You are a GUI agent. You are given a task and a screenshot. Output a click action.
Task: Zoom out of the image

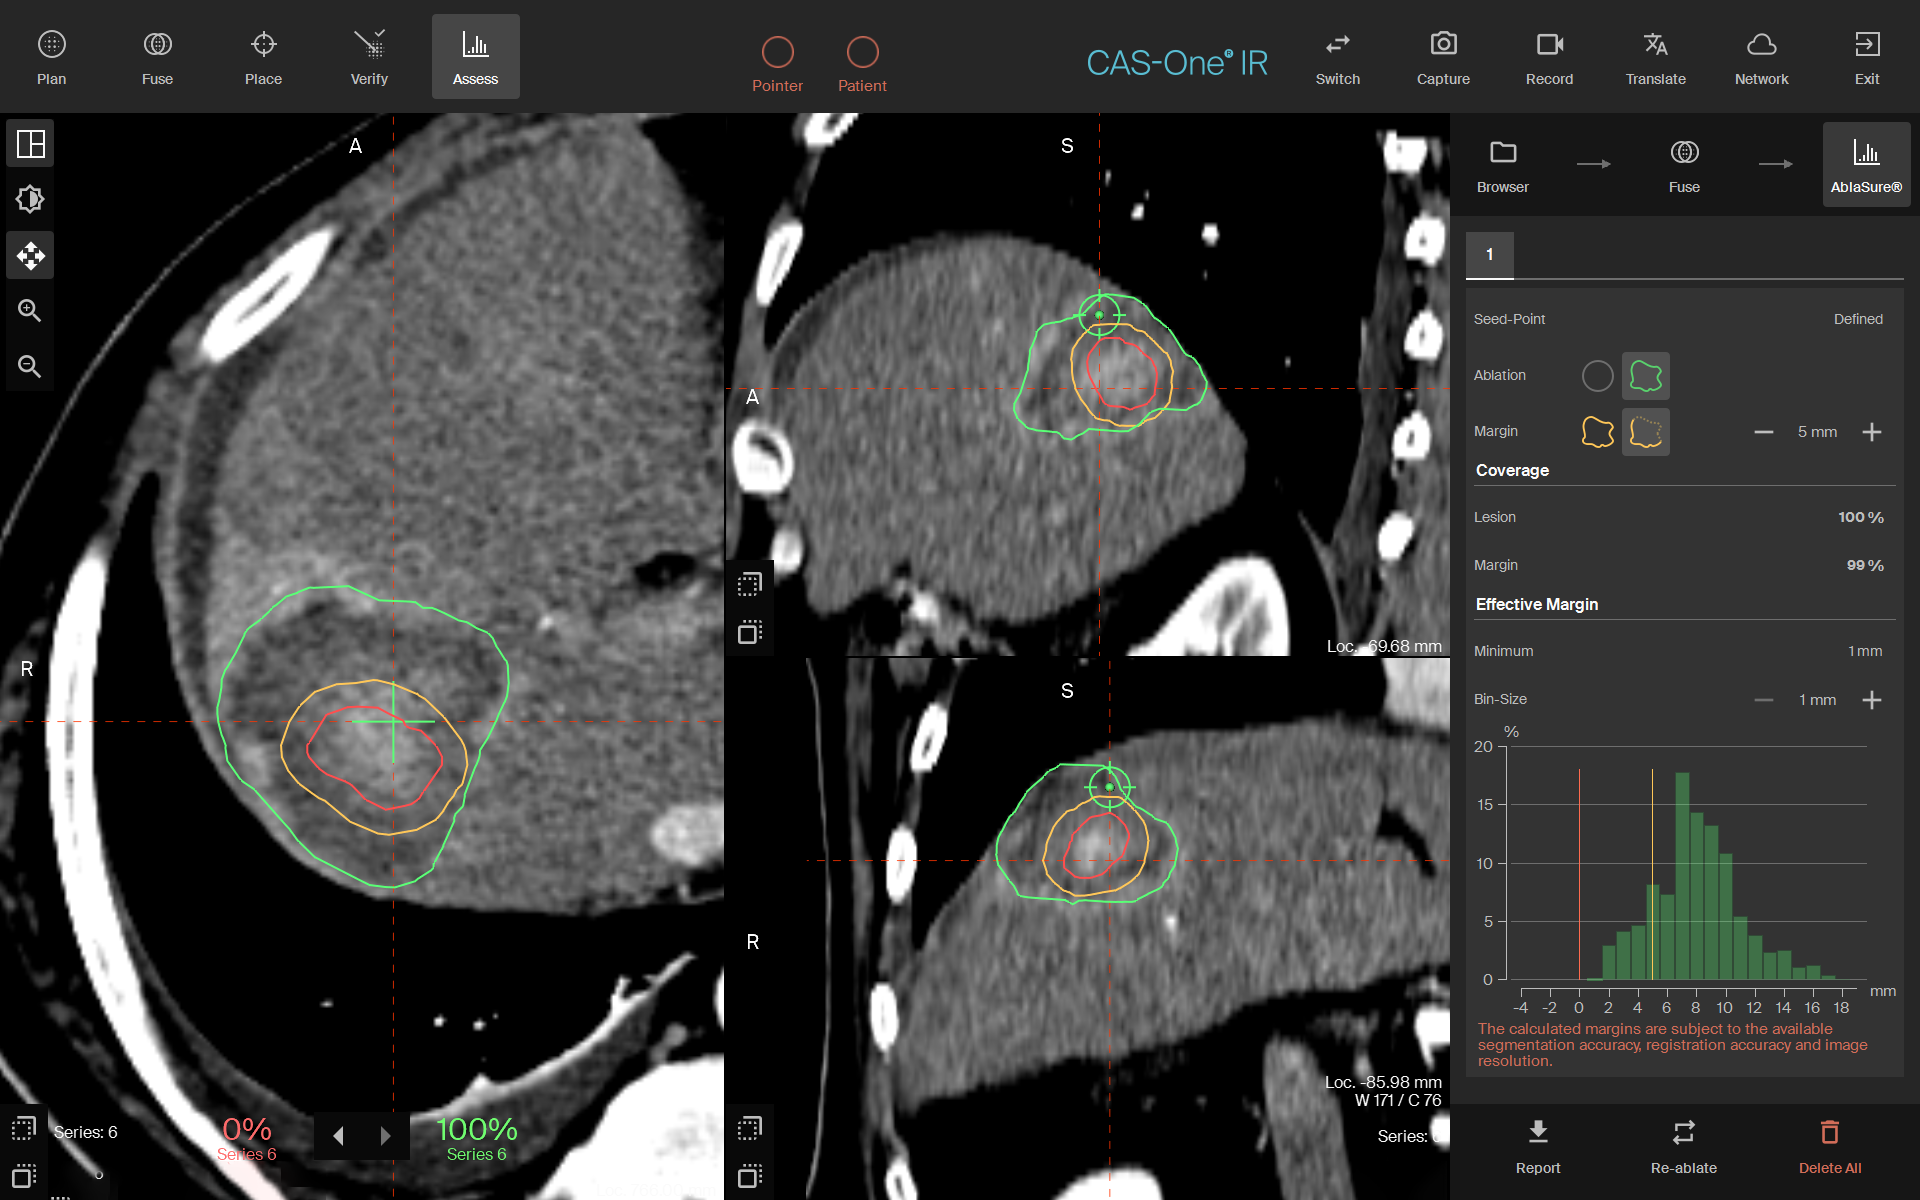(31, 367)
